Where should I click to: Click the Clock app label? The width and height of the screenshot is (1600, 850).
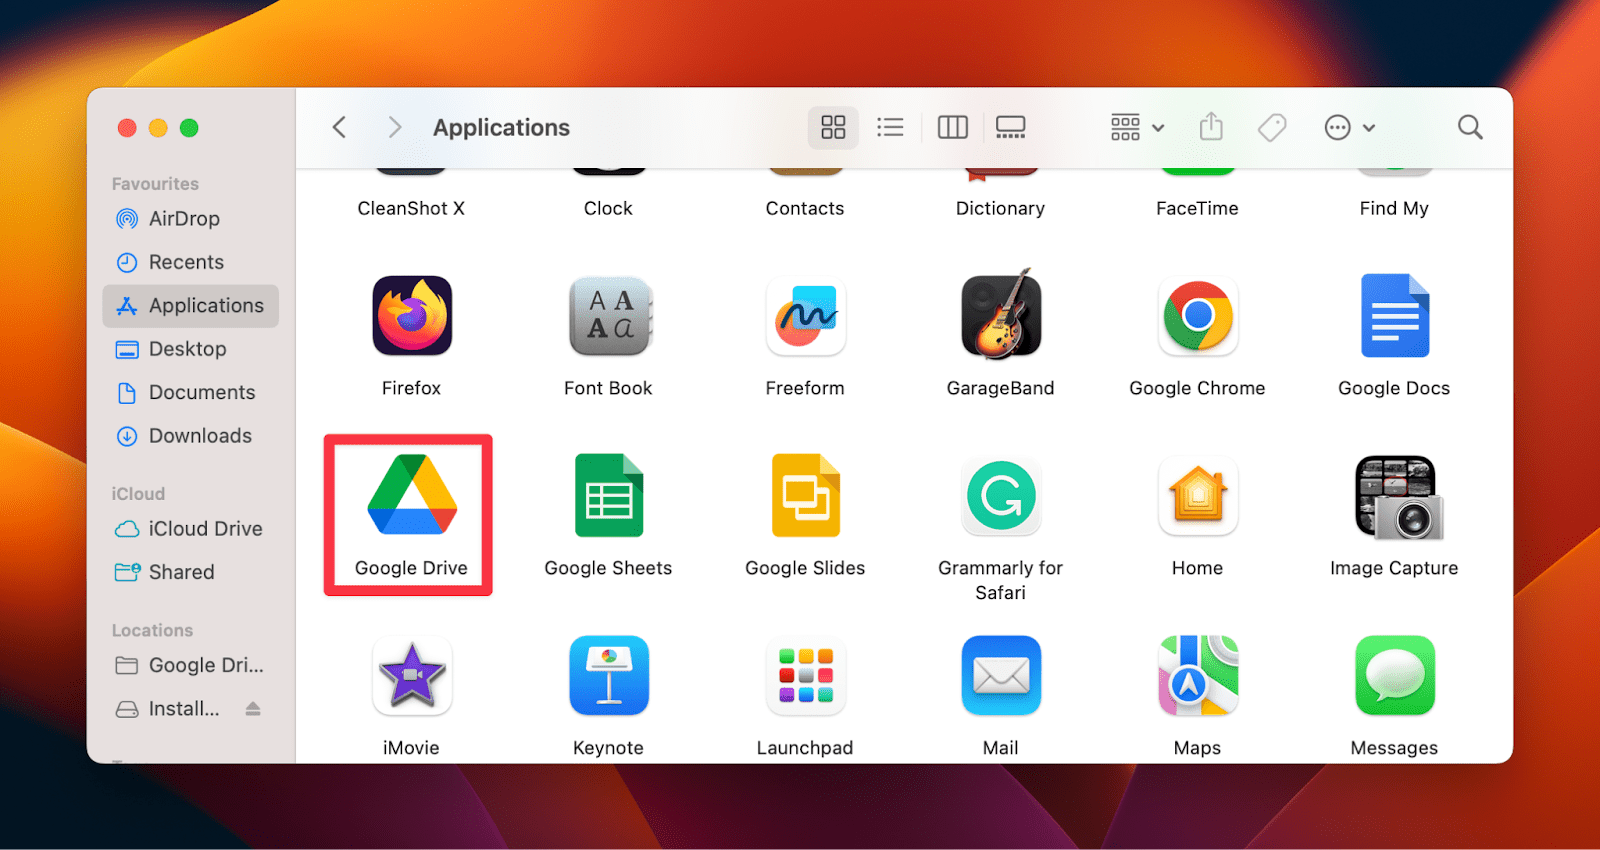[x=608, y=208]
